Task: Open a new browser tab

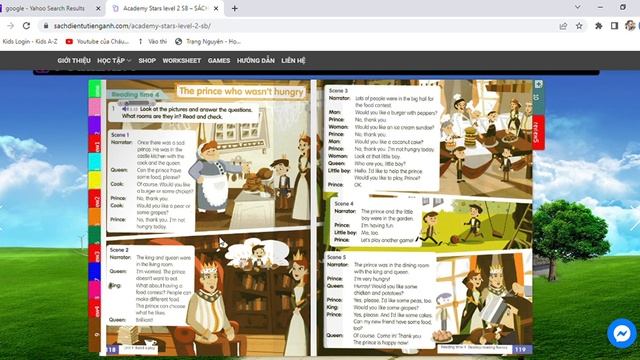Action: point(235,8)
